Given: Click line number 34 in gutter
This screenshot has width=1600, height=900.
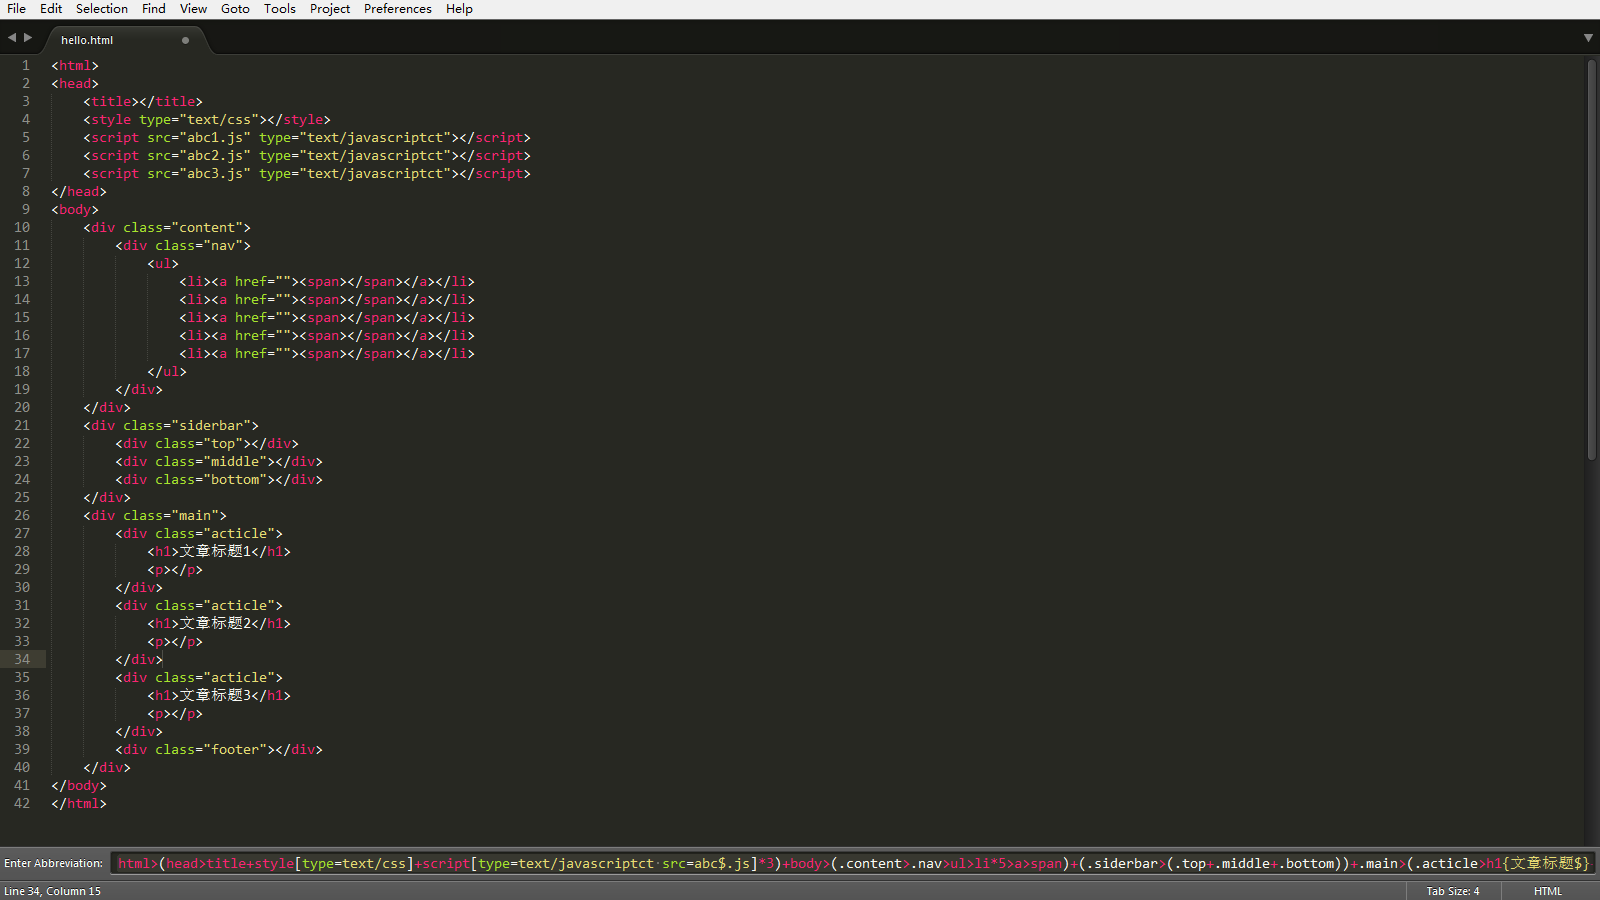Looking at the screenshot, I should (22, 659).
